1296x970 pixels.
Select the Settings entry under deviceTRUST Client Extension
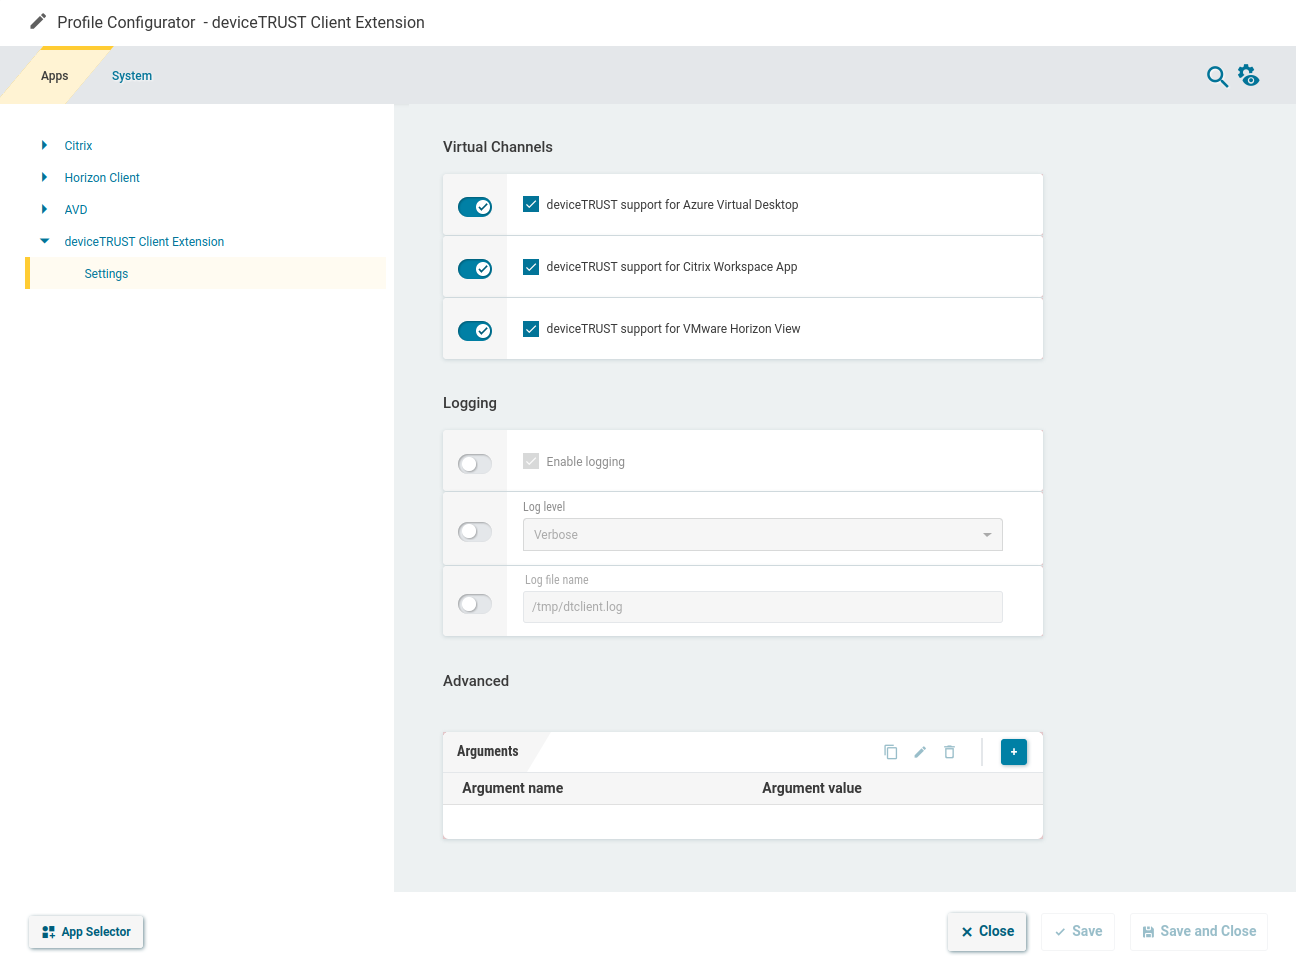click(x=106, y=273)
